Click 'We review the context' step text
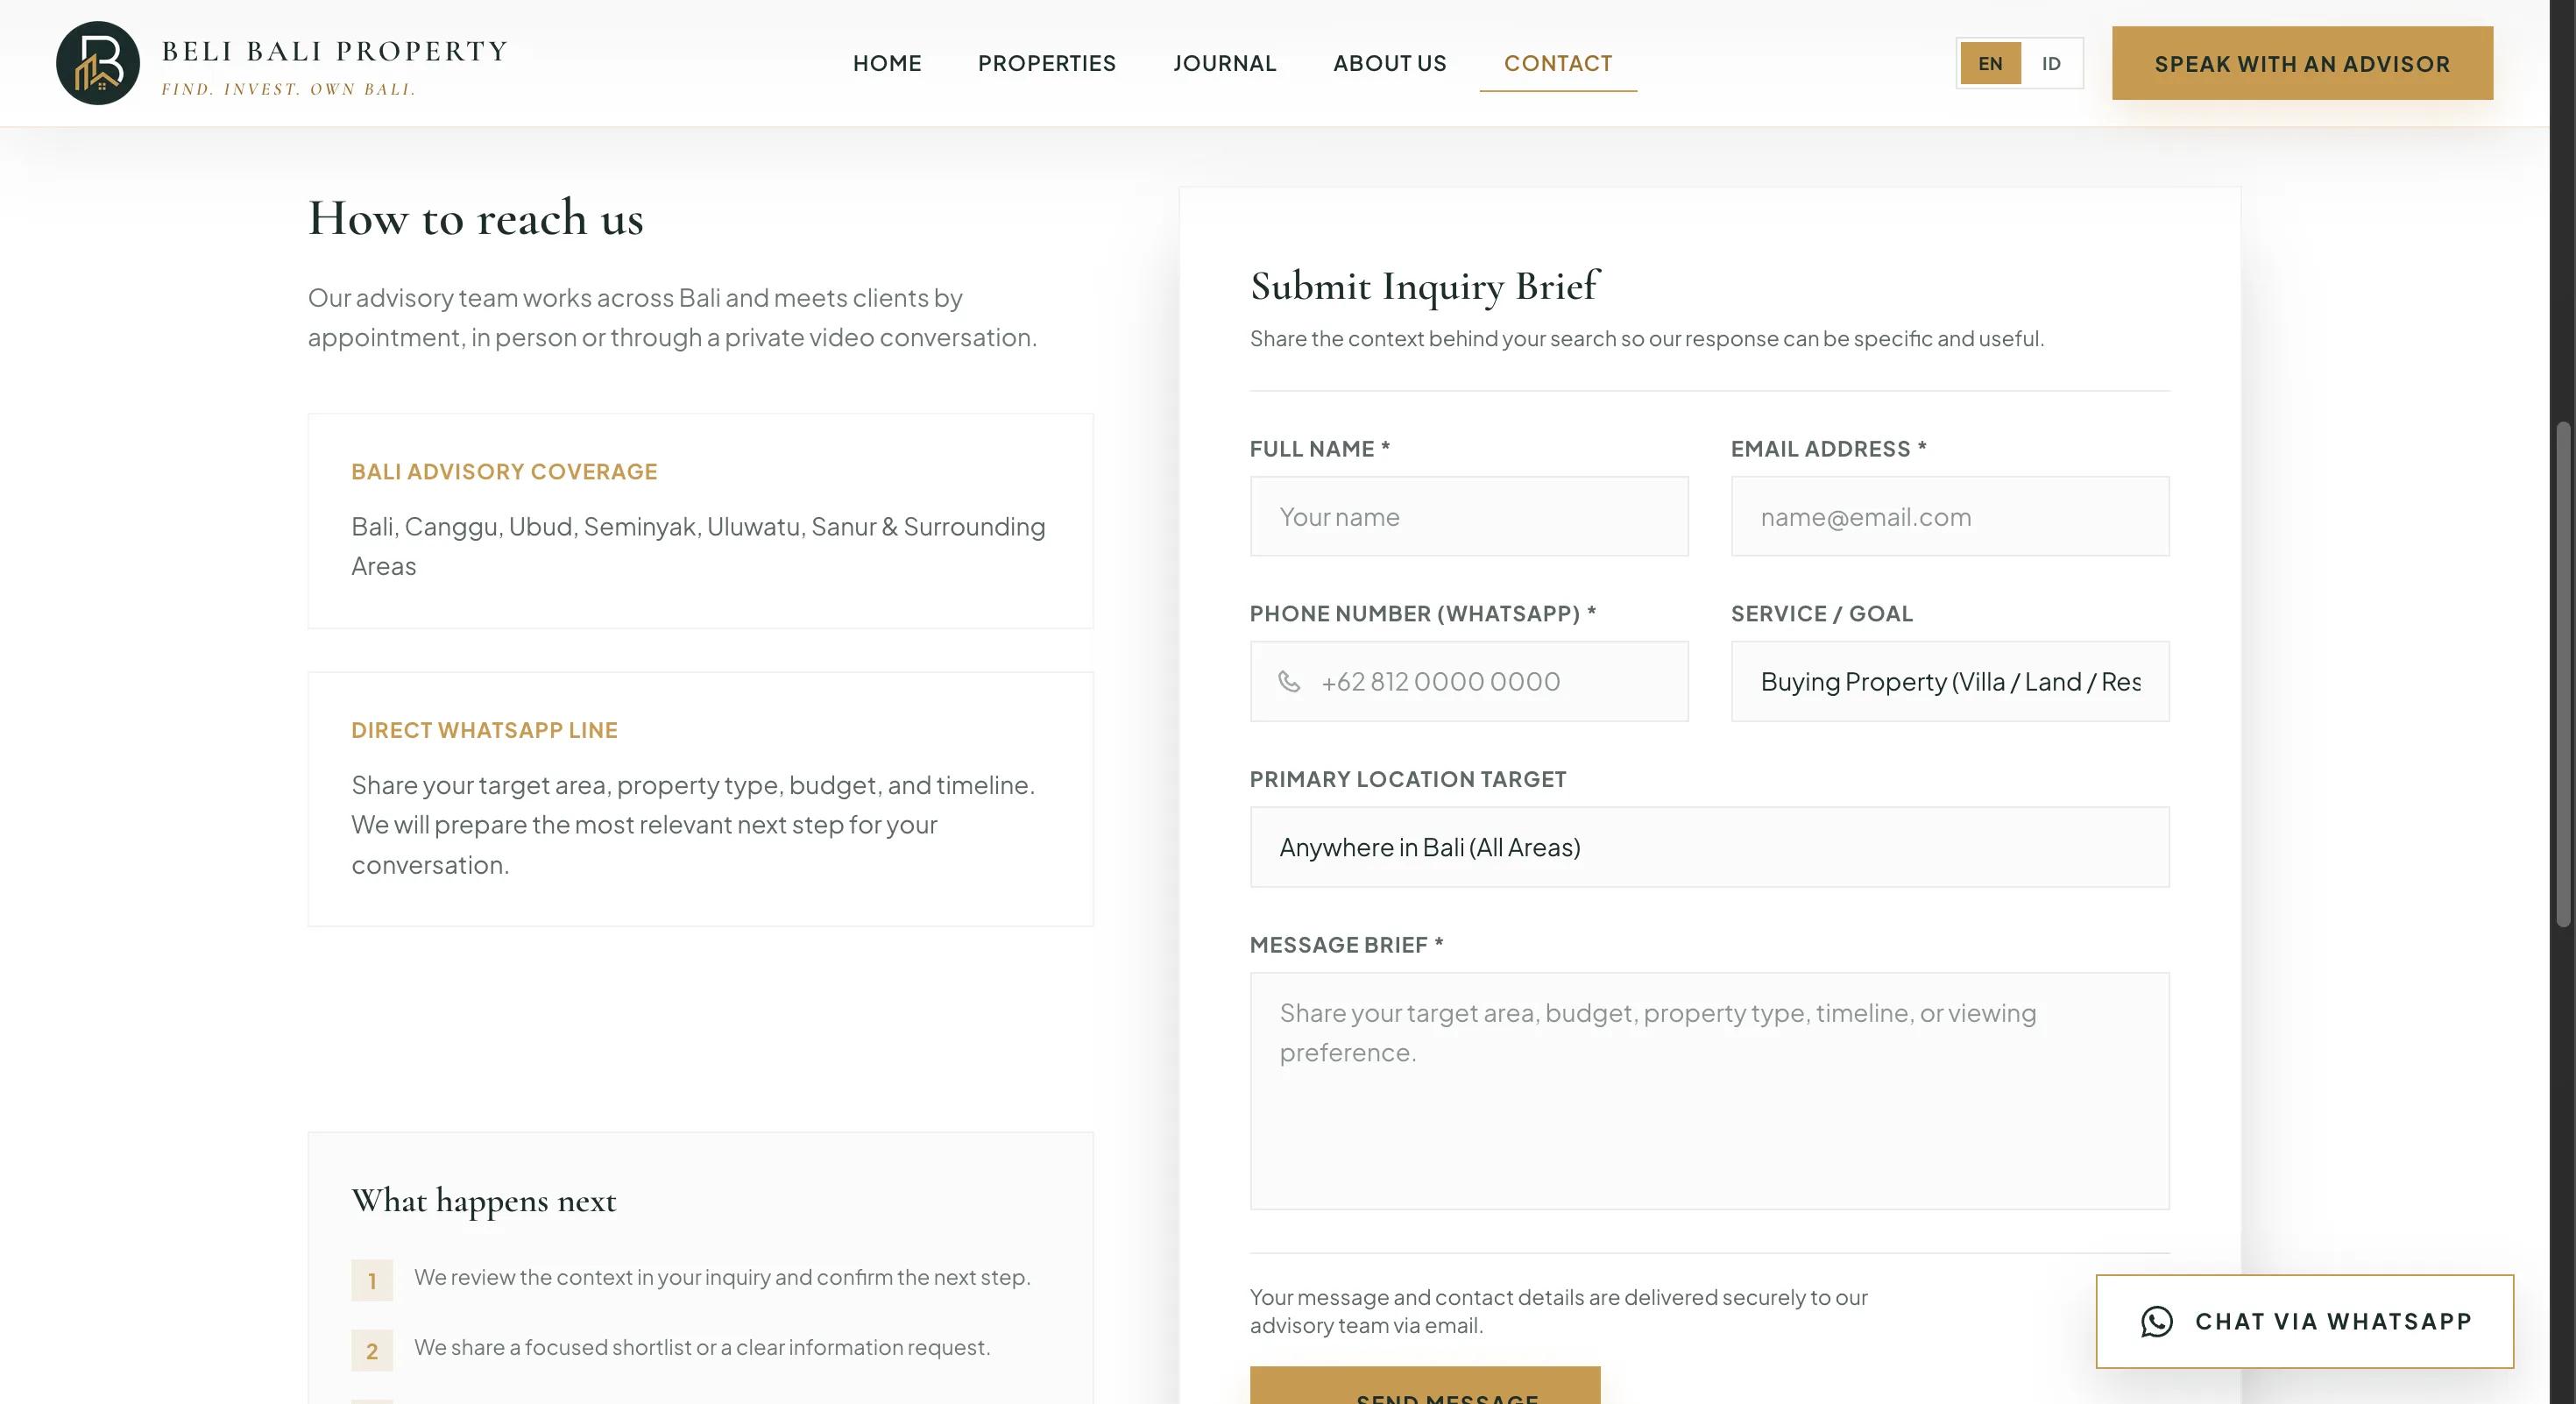This screenshot has width=2576, height=1404. tap(722, 1277)
